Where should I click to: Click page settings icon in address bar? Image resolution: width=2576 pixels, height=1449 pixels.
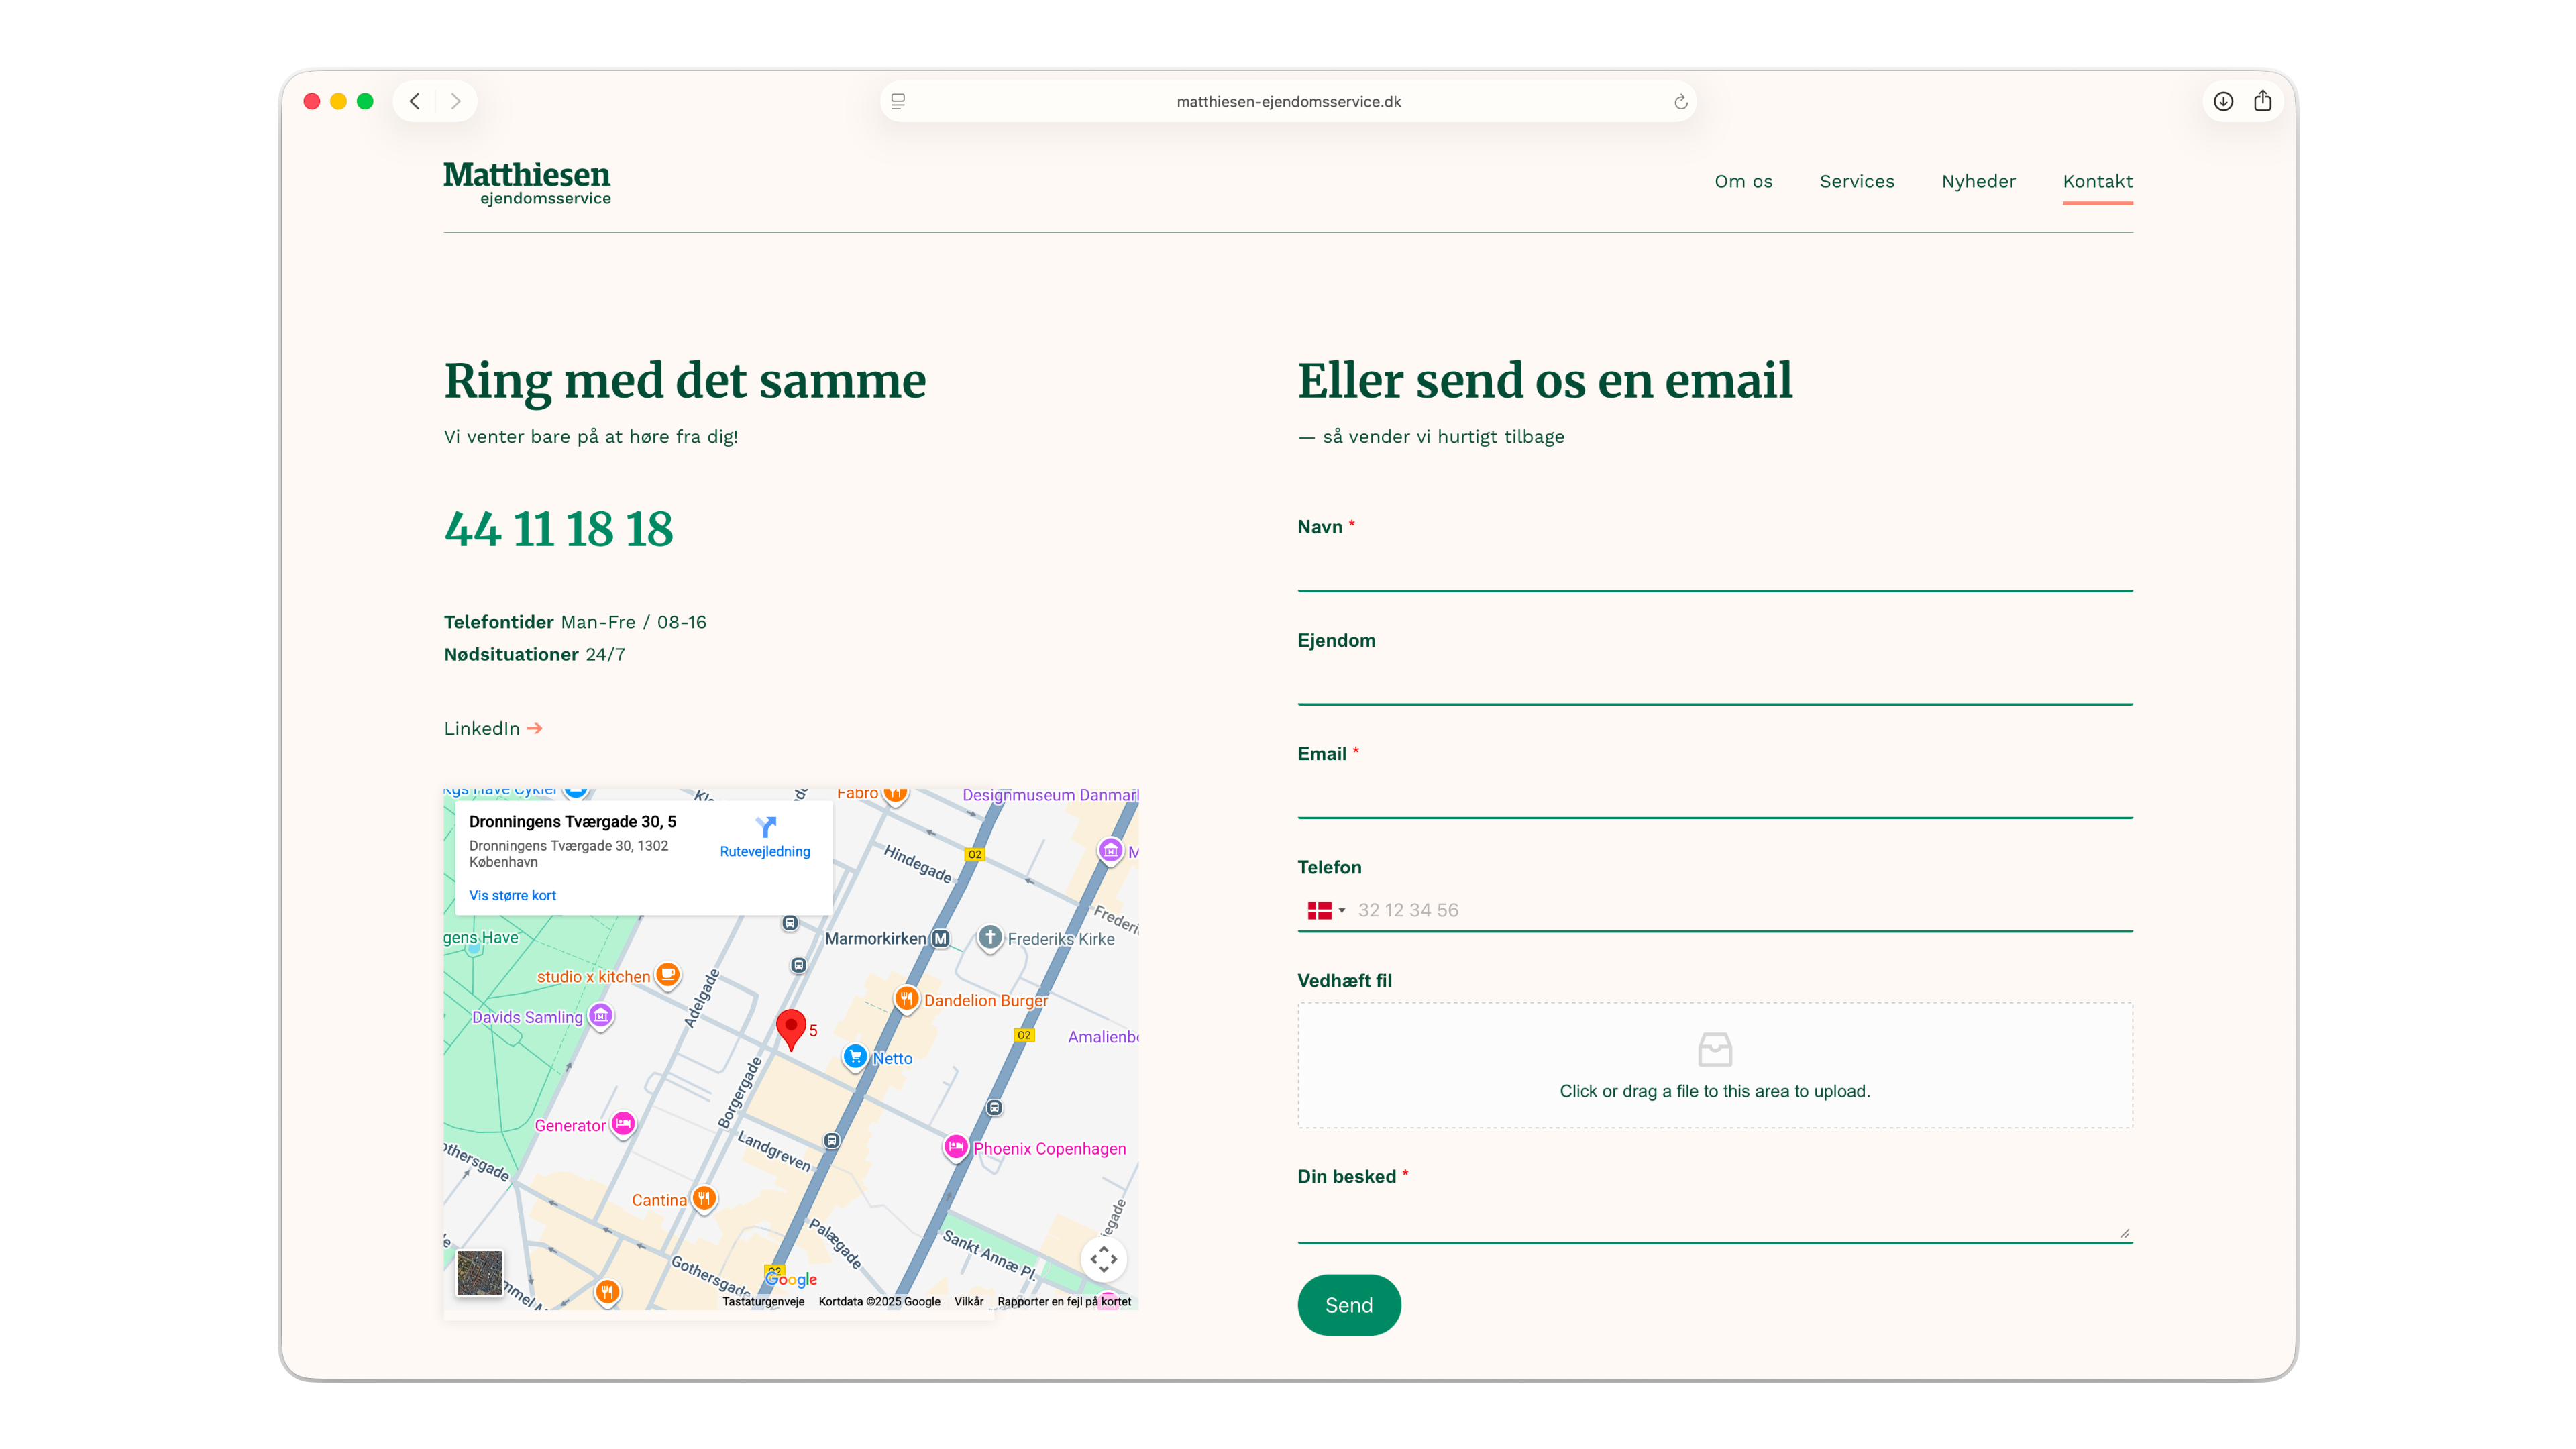tap(898, 102)
